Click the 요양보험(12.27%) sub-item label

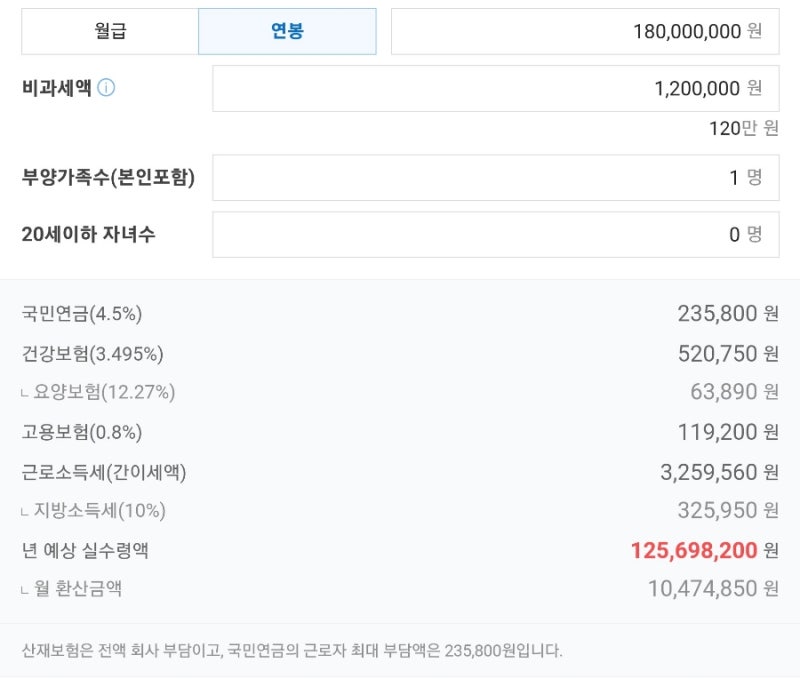click(104, 392)
